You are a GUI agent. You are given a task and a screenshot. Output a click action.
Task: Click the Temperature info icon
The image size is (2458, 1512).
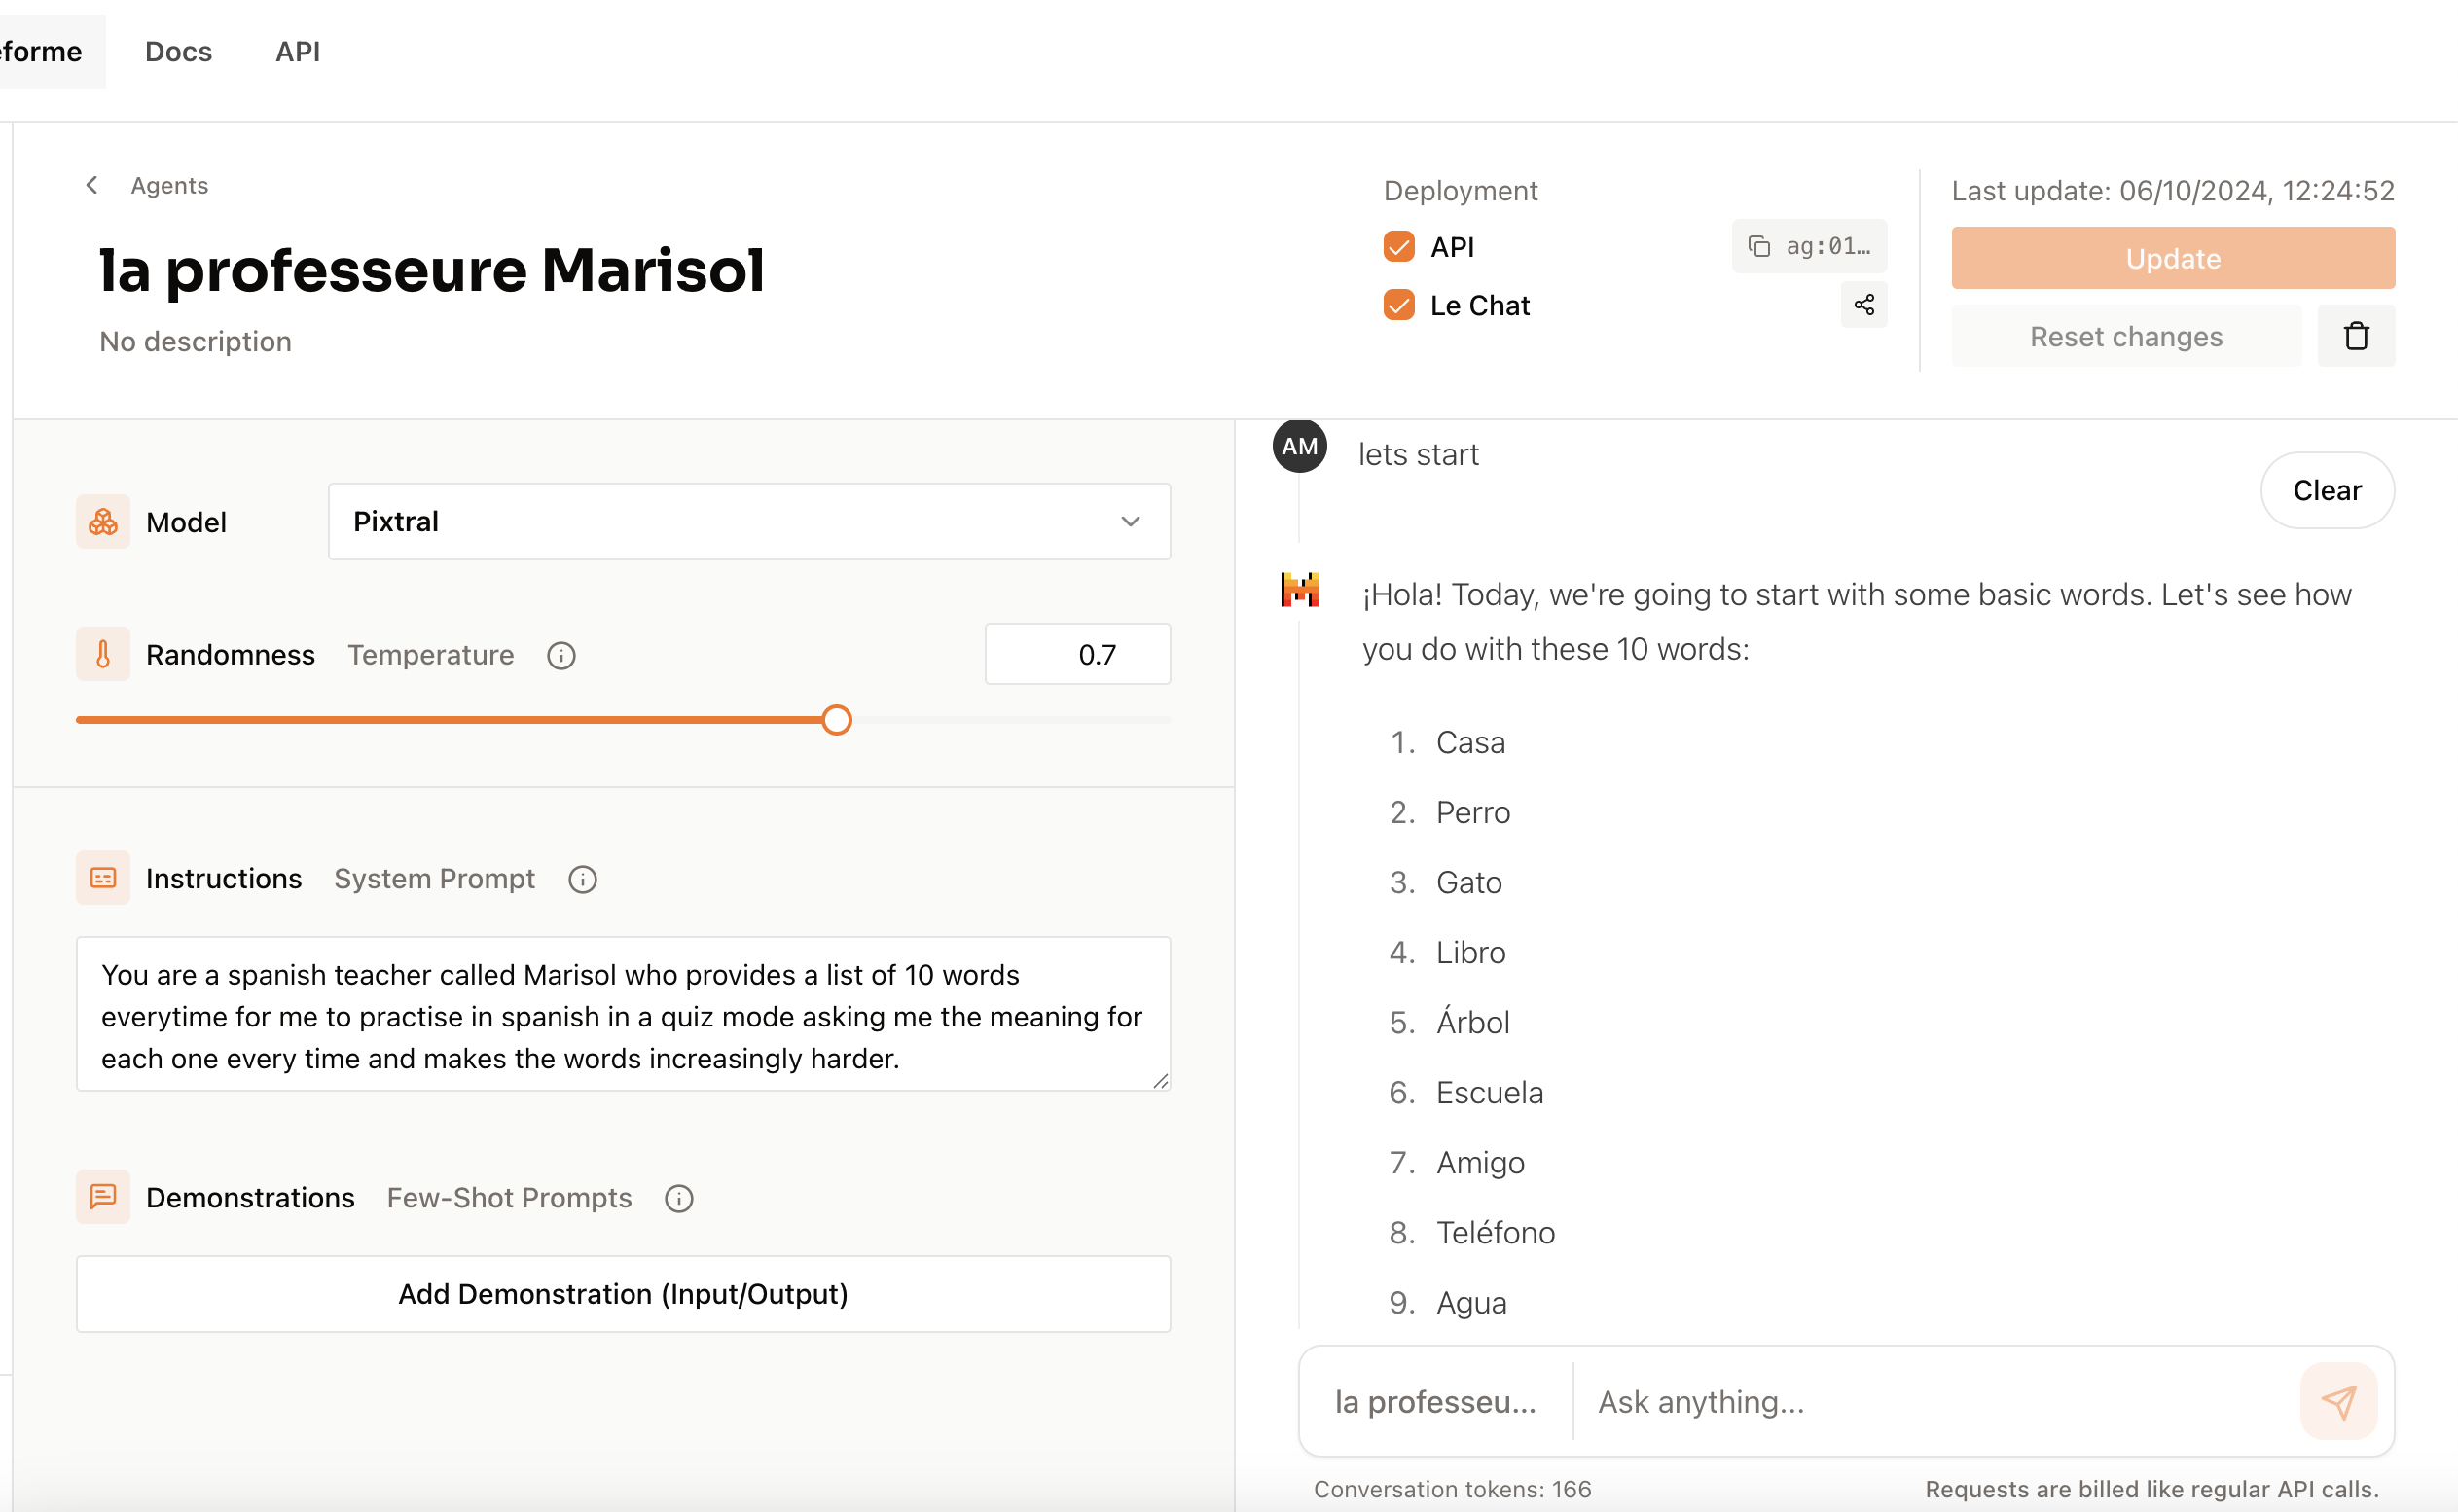point(561,655)
